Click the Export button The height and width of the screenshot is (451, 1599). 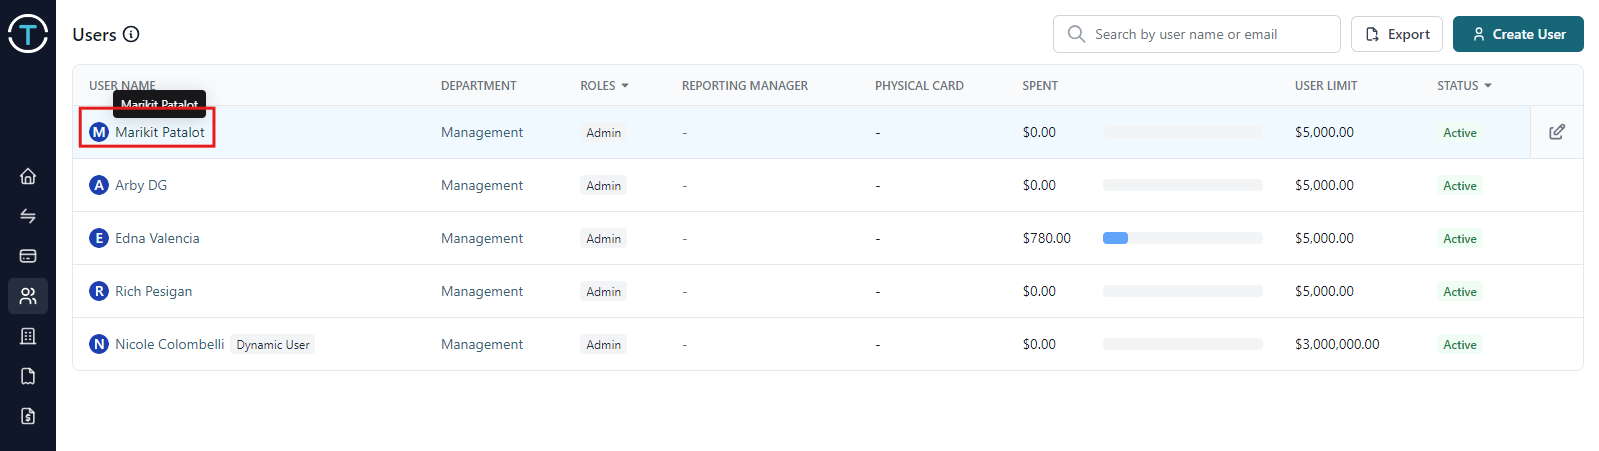(1396, 34)
